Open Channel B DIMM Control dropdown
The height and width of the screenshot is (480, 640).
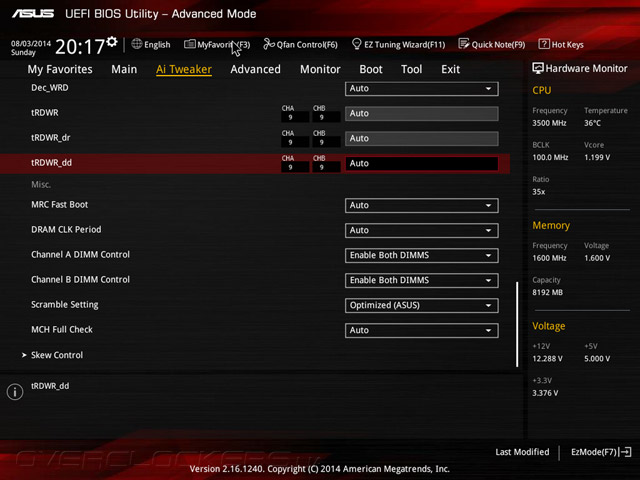(x=422, y=280)
